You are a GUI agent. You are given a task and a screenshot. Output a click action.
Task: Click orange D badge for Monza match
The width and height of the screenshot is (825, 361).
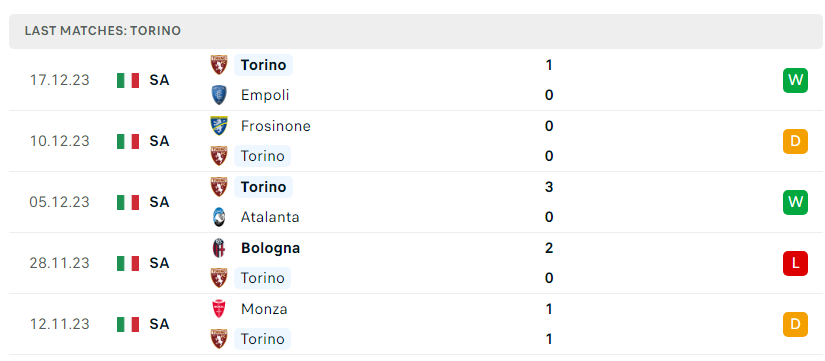click(795, 324)
